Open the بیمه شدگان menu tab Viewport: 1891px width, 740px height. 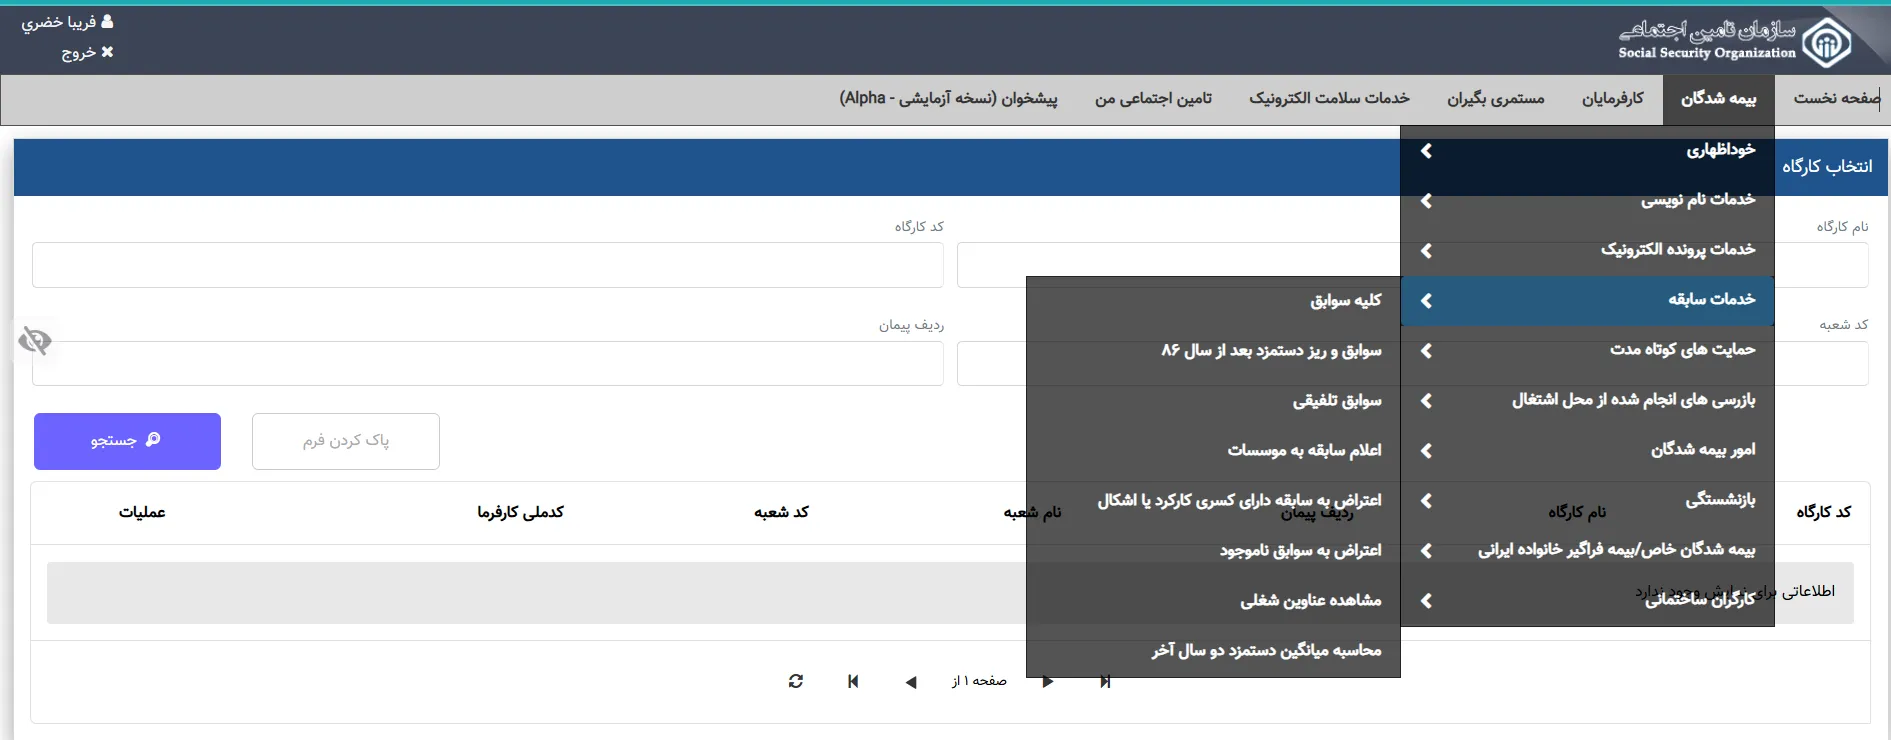coord(1718,98)
